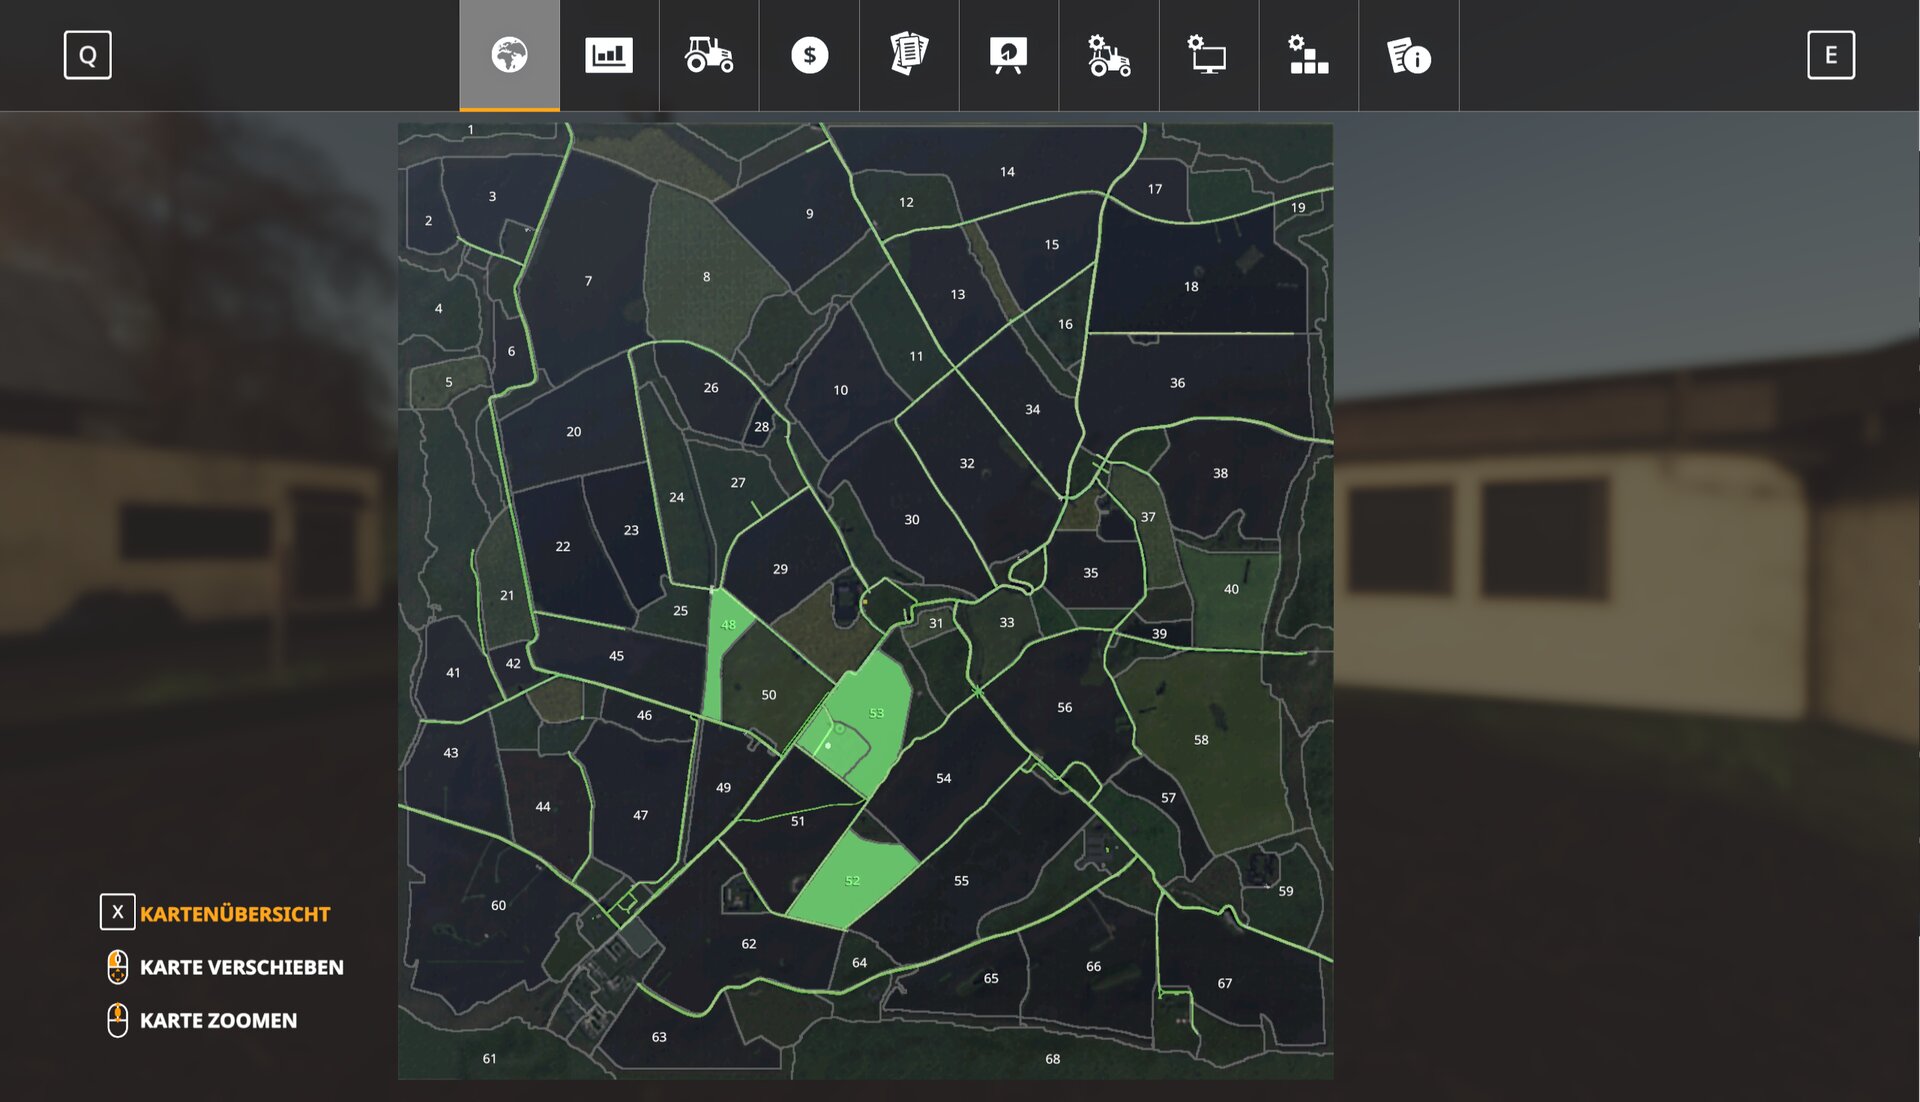
Task: Click field 18 on the map
Action: (1190, 287)
